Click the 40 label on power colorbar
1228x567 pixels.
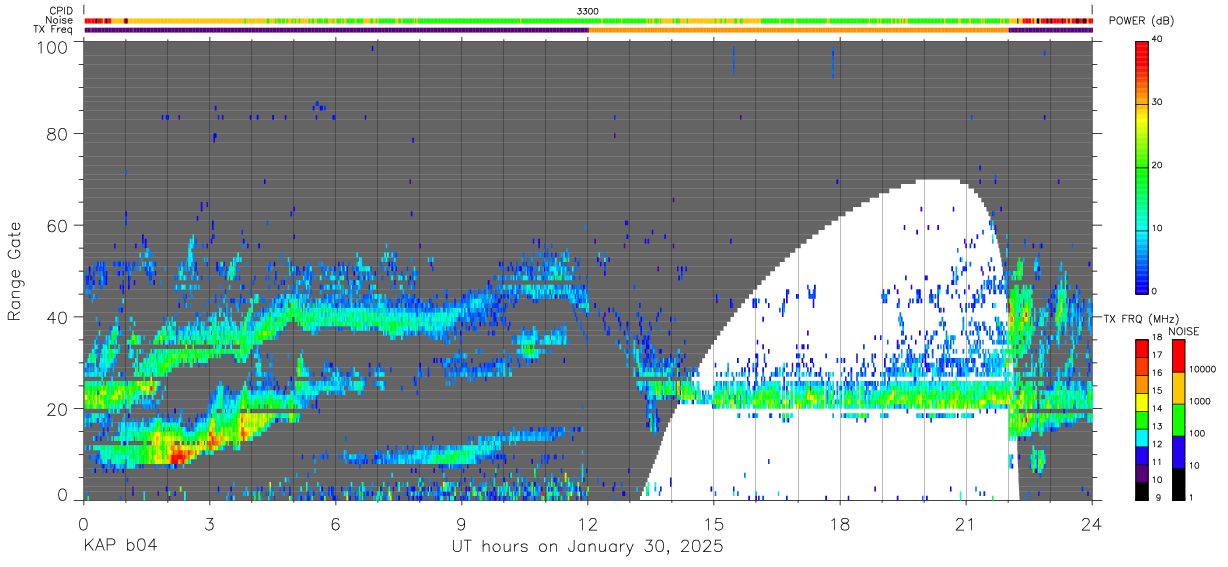pos(1158,39)
